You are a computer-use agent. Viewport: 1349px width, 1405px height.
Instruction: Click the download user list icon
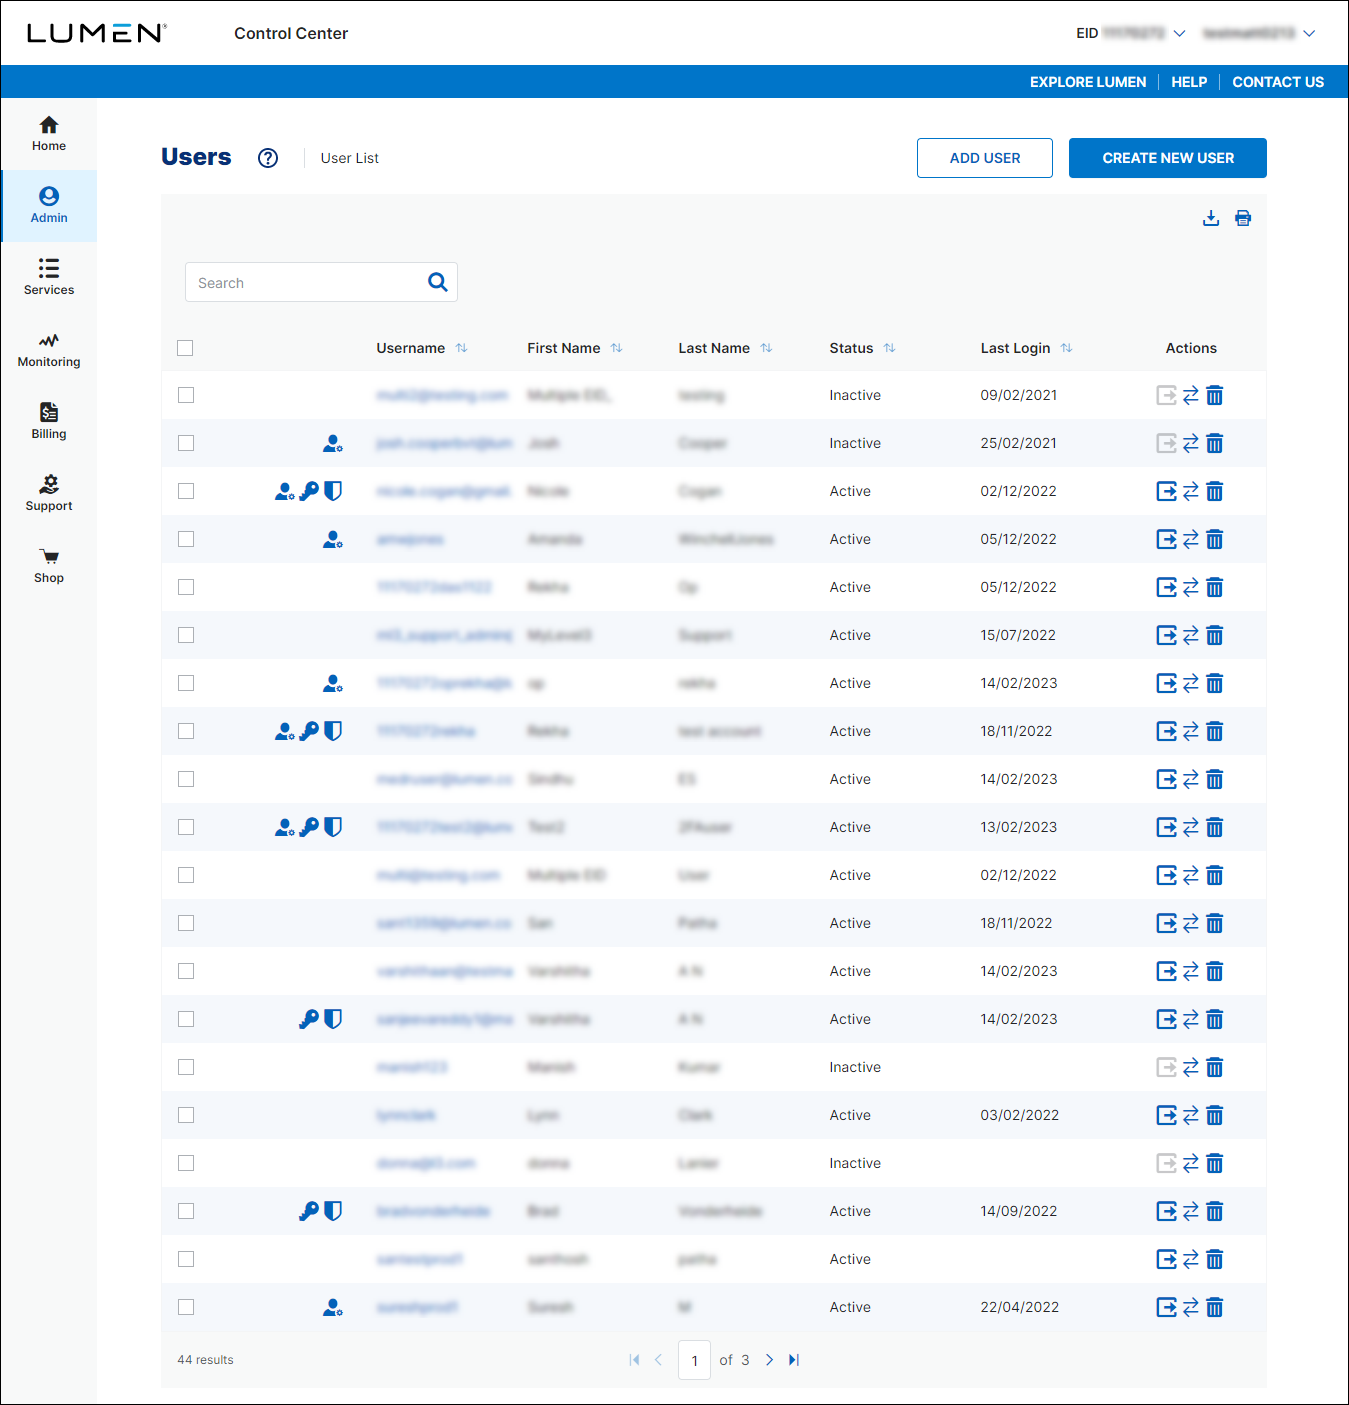pyautogui.click(x=1211, y=218)
